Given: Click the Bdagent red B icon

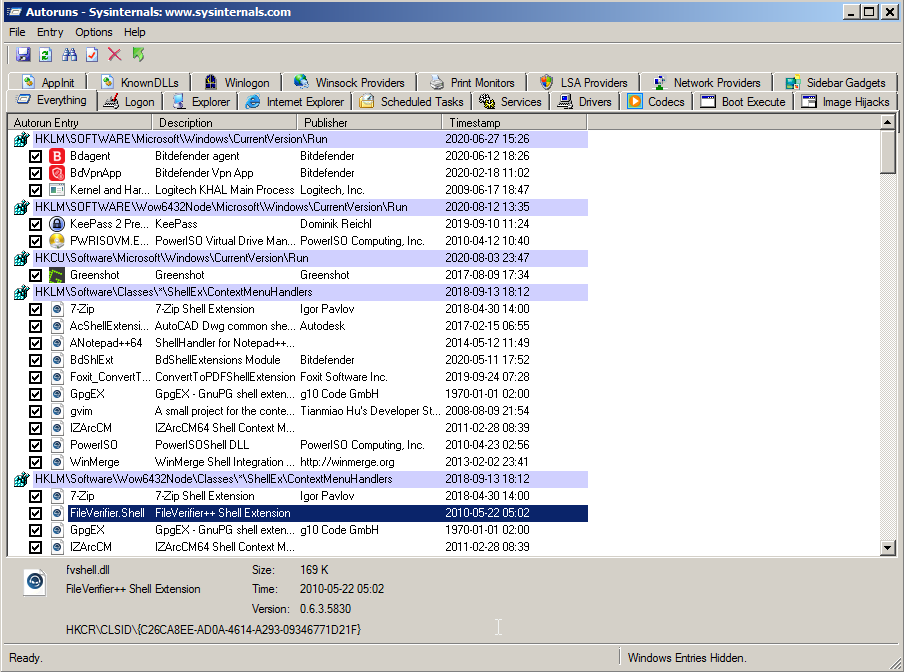Looking at the screenshot, I should pos(56,156).
